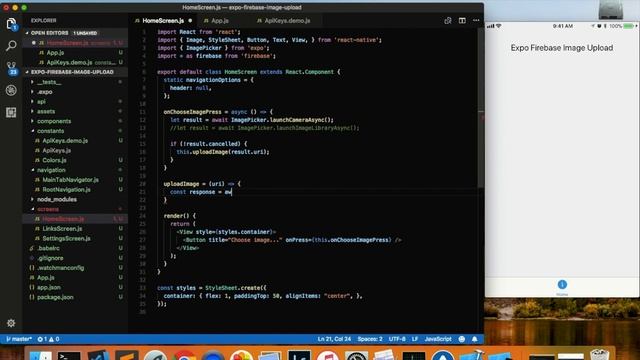Place cursor on the uploadImage code line
The height and width of the screenshot is (360, 640).
(x=202, y=184)
